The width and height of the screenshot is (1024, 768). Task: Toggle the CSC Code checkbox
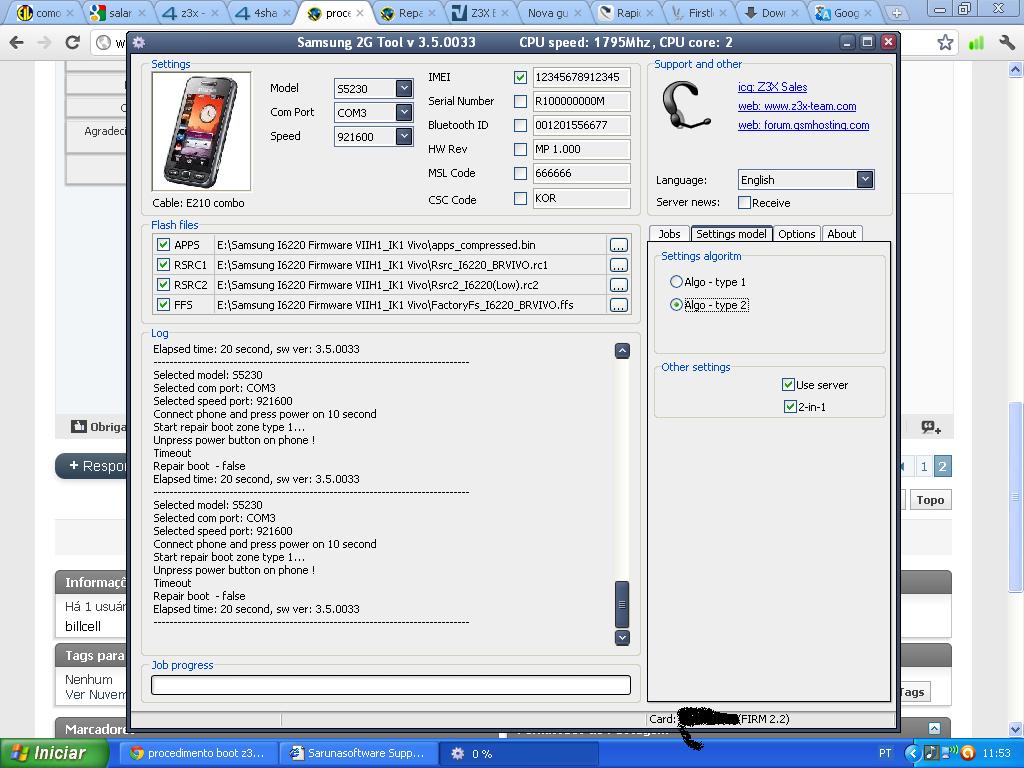pyautogui.click(x=520, y=199)
